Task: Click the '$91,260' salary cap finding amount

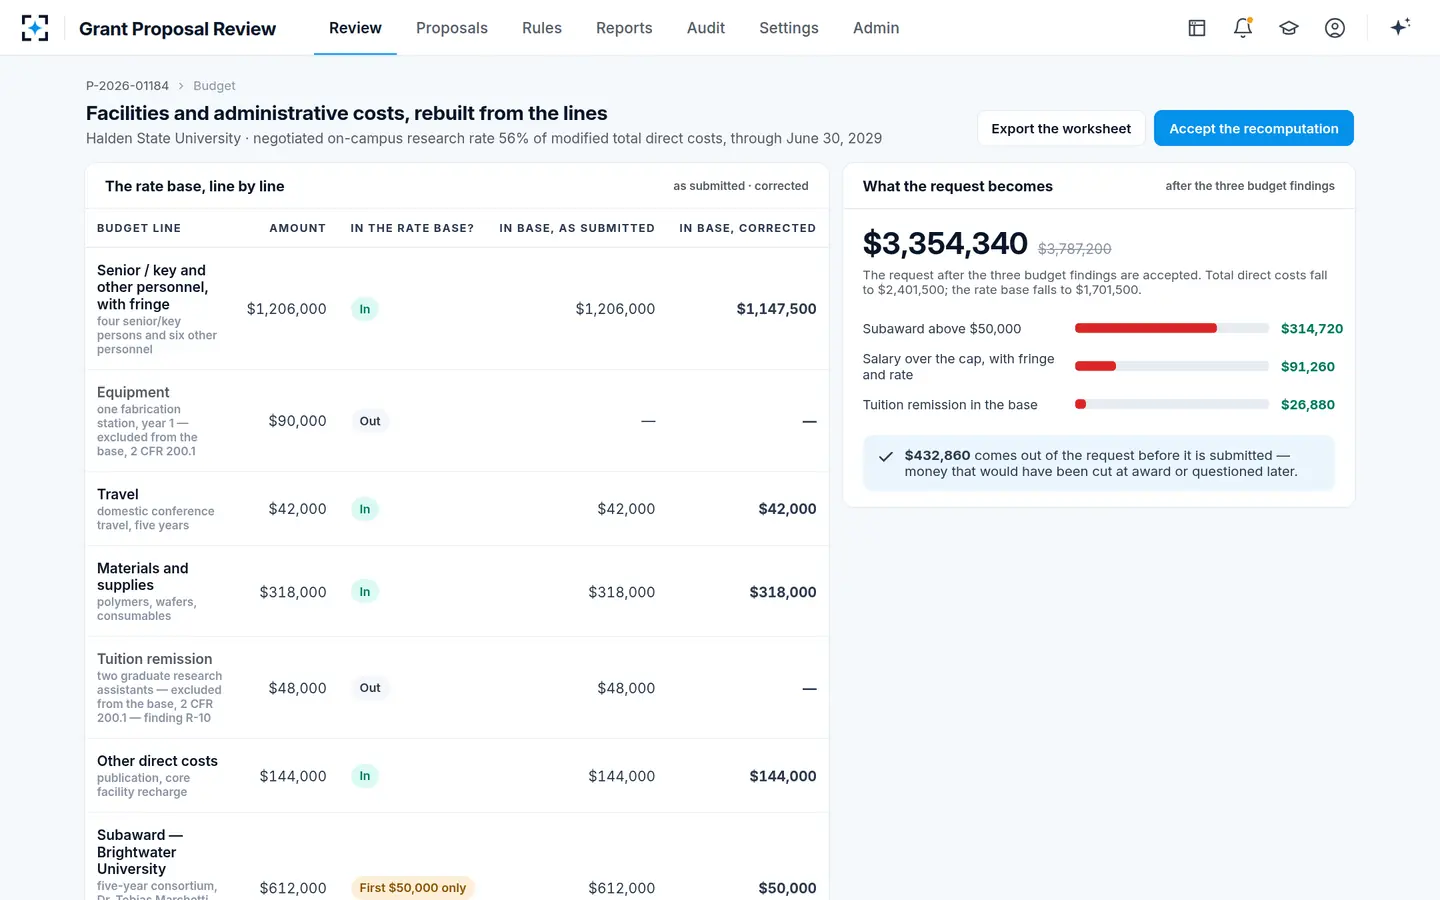Action: [1308, 367]
